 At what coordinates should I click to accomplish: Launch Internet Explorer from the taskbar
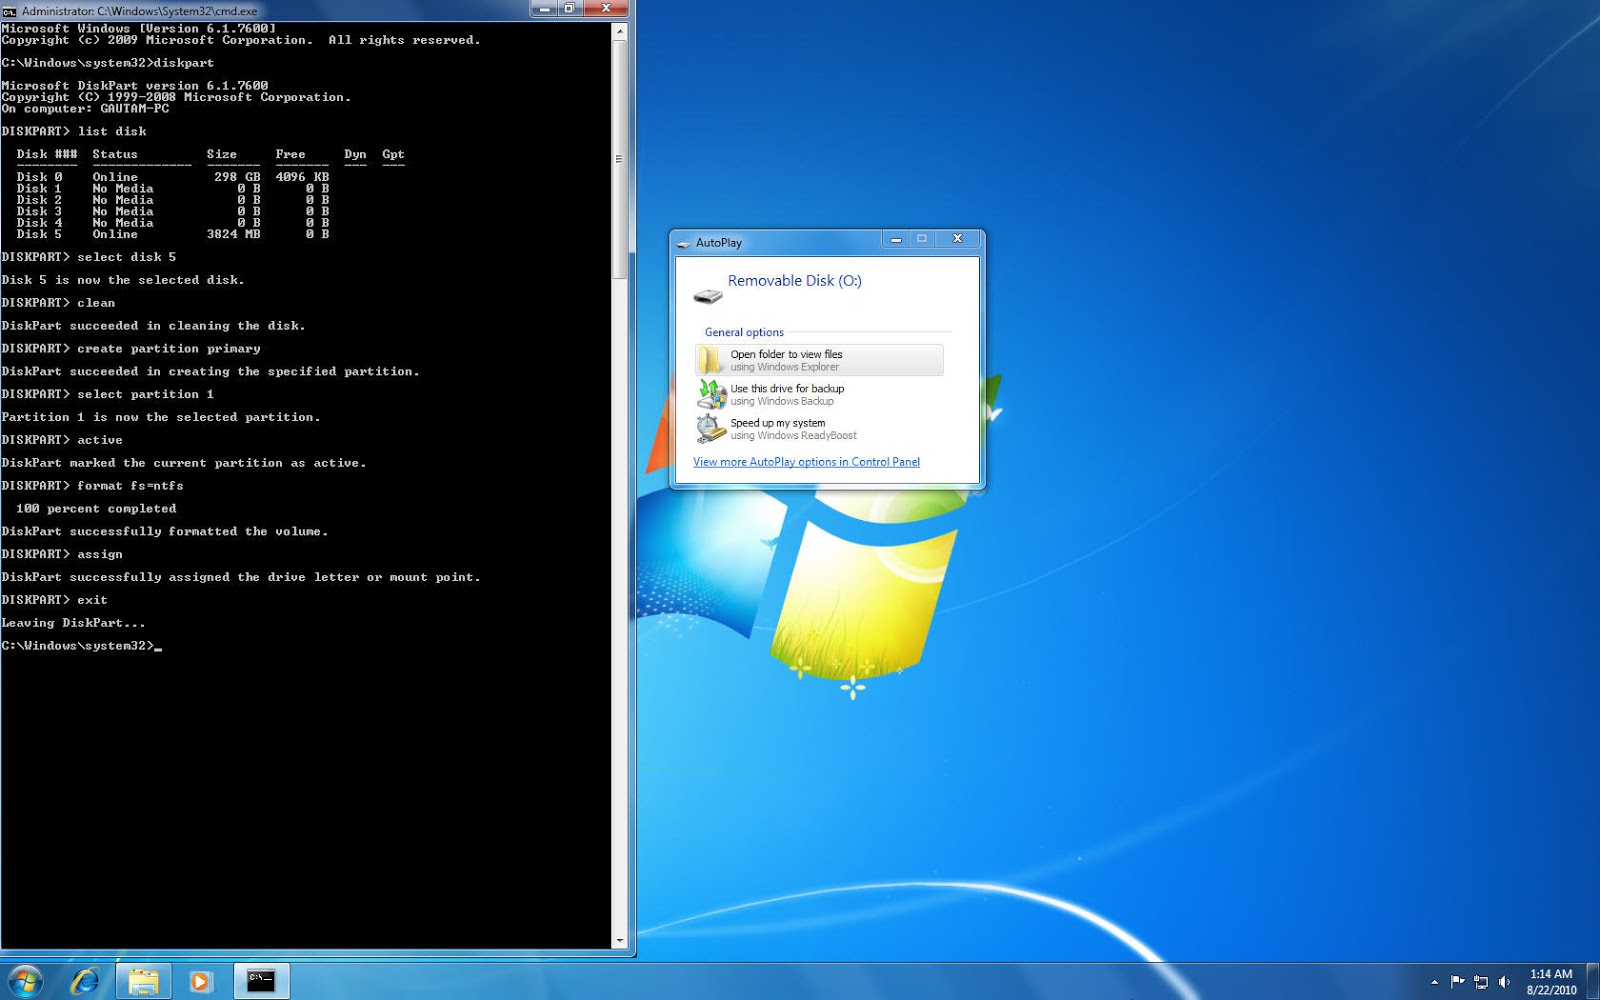[85, 982]
